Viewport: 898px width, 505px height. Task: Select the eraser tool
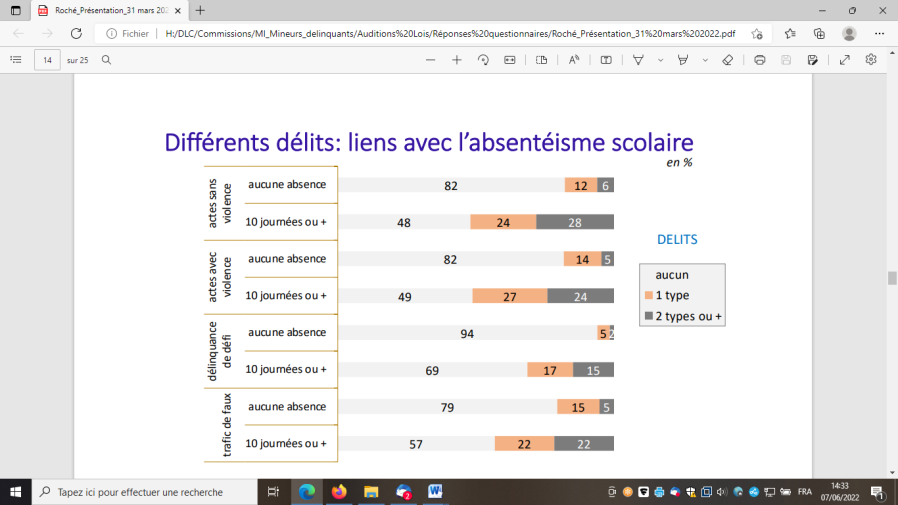(728, 60)
